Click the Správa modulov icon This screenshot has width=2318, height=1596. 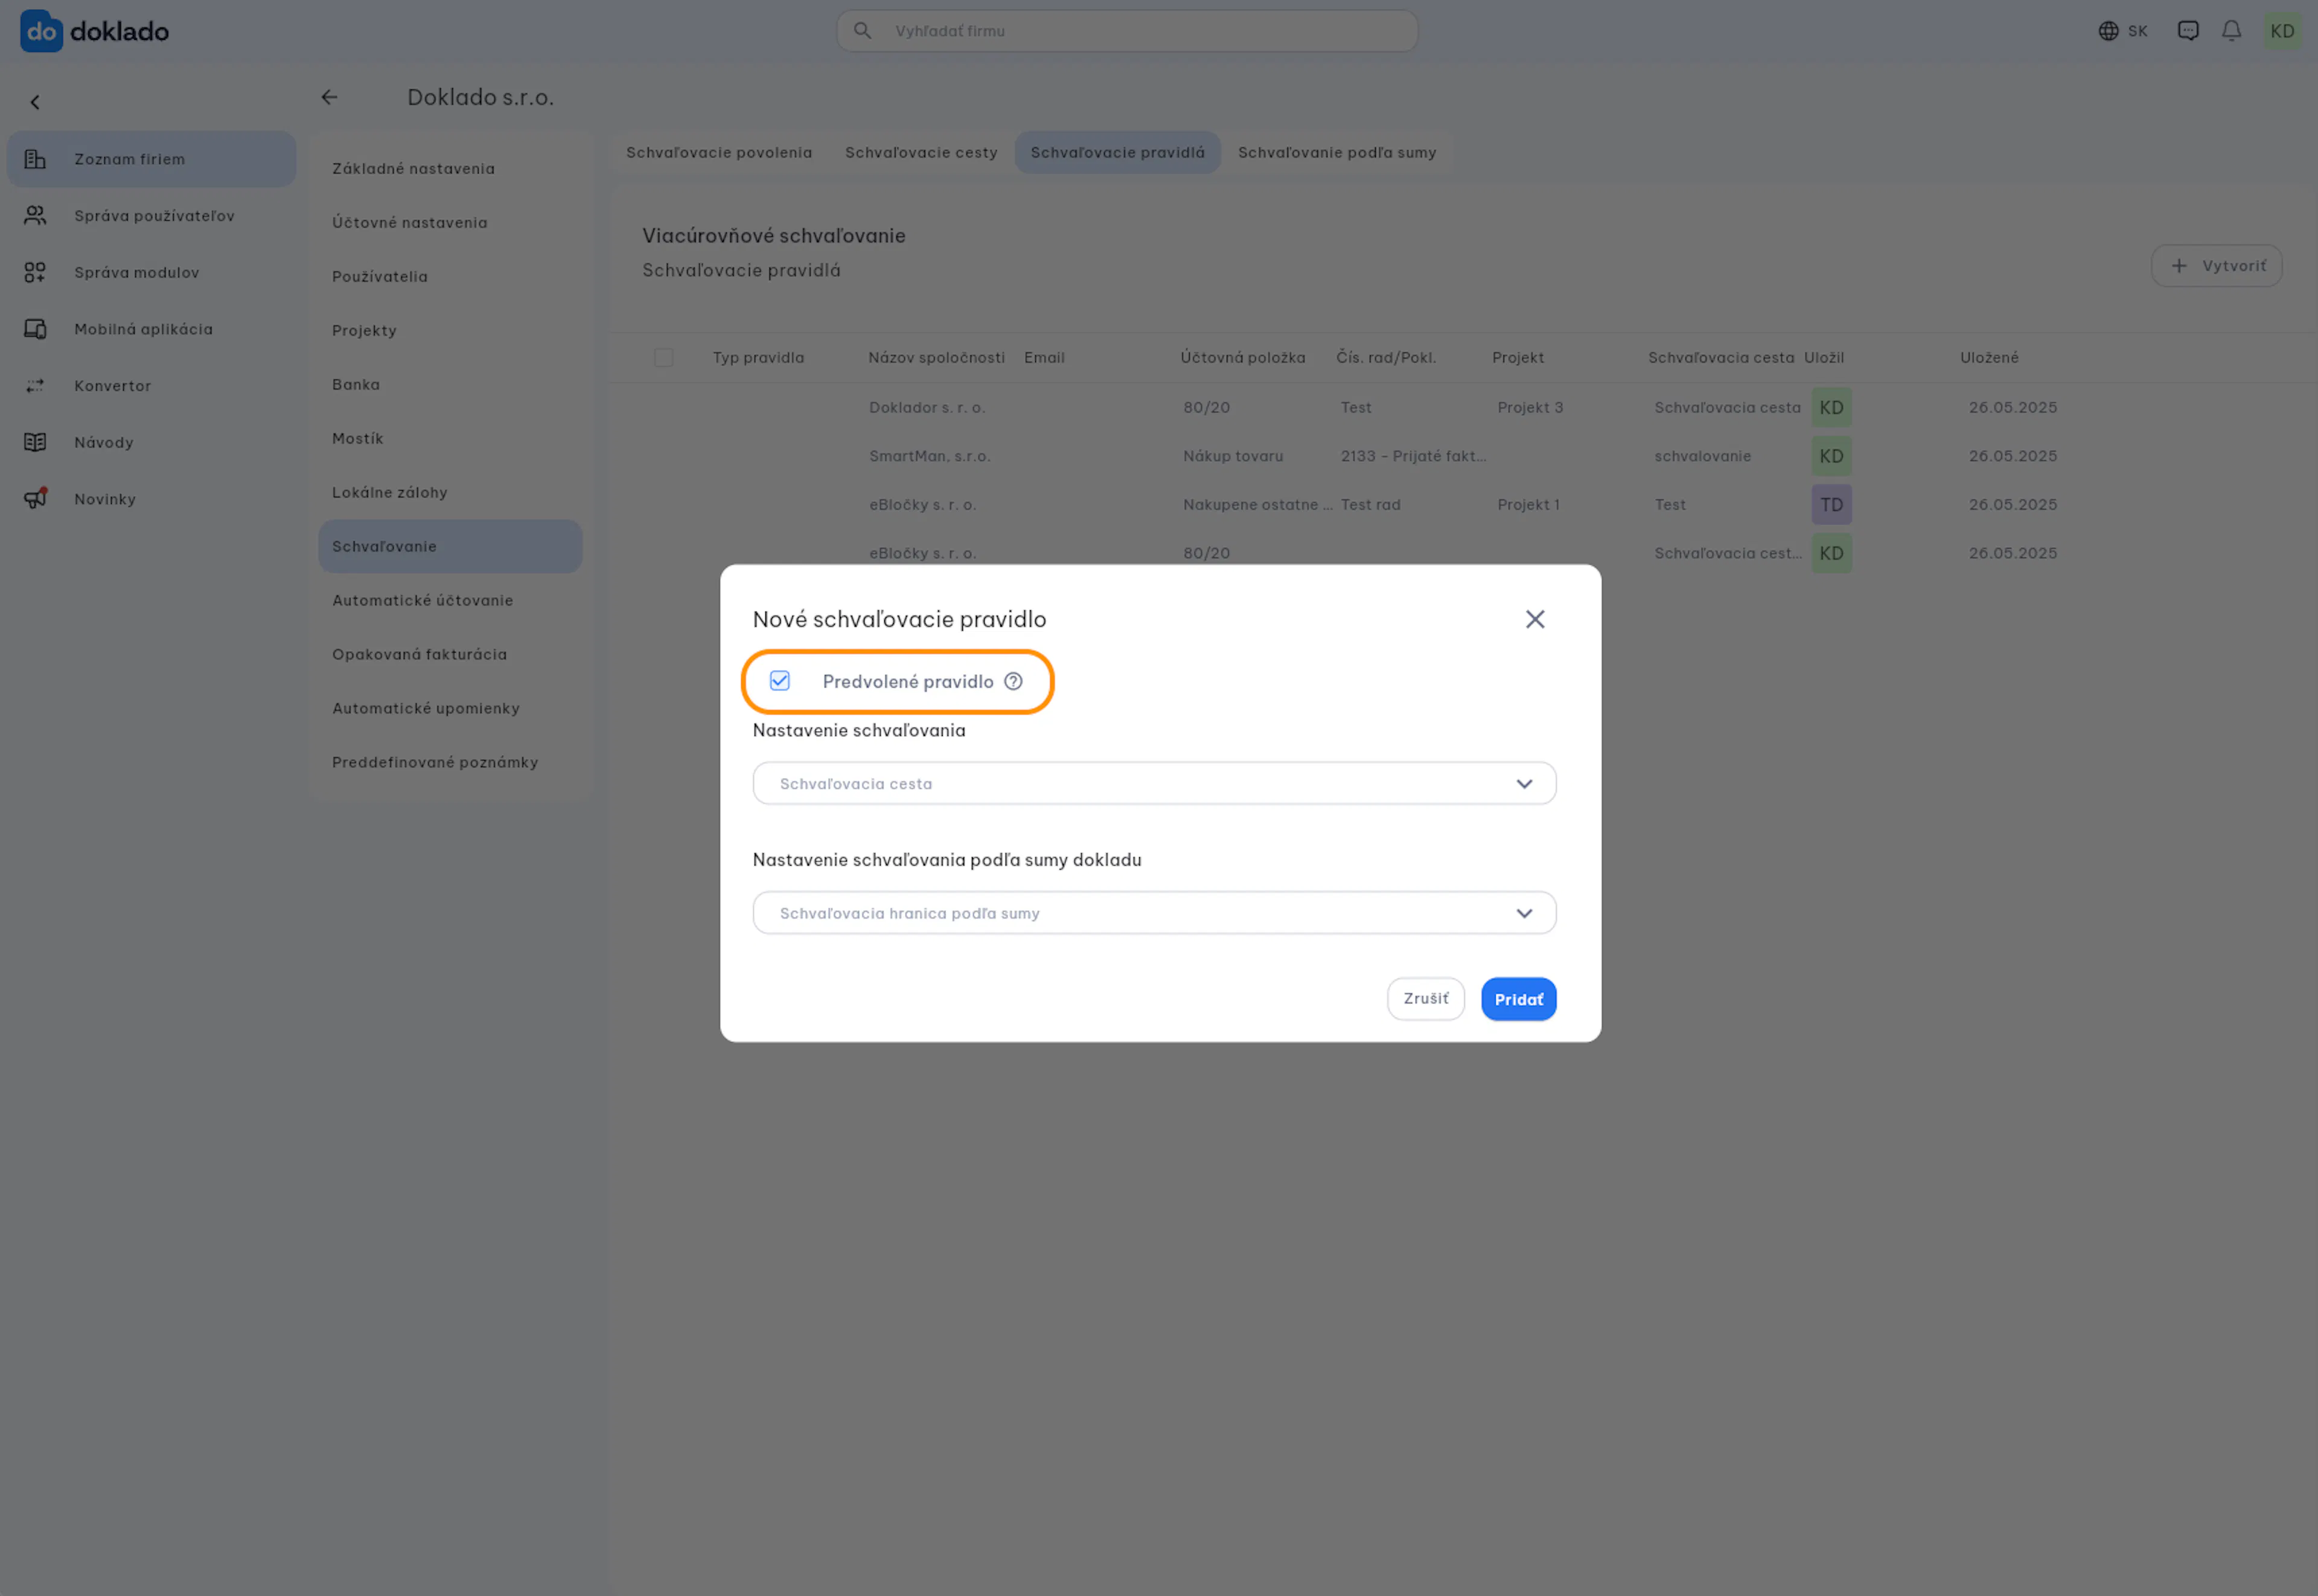(35, 272)
